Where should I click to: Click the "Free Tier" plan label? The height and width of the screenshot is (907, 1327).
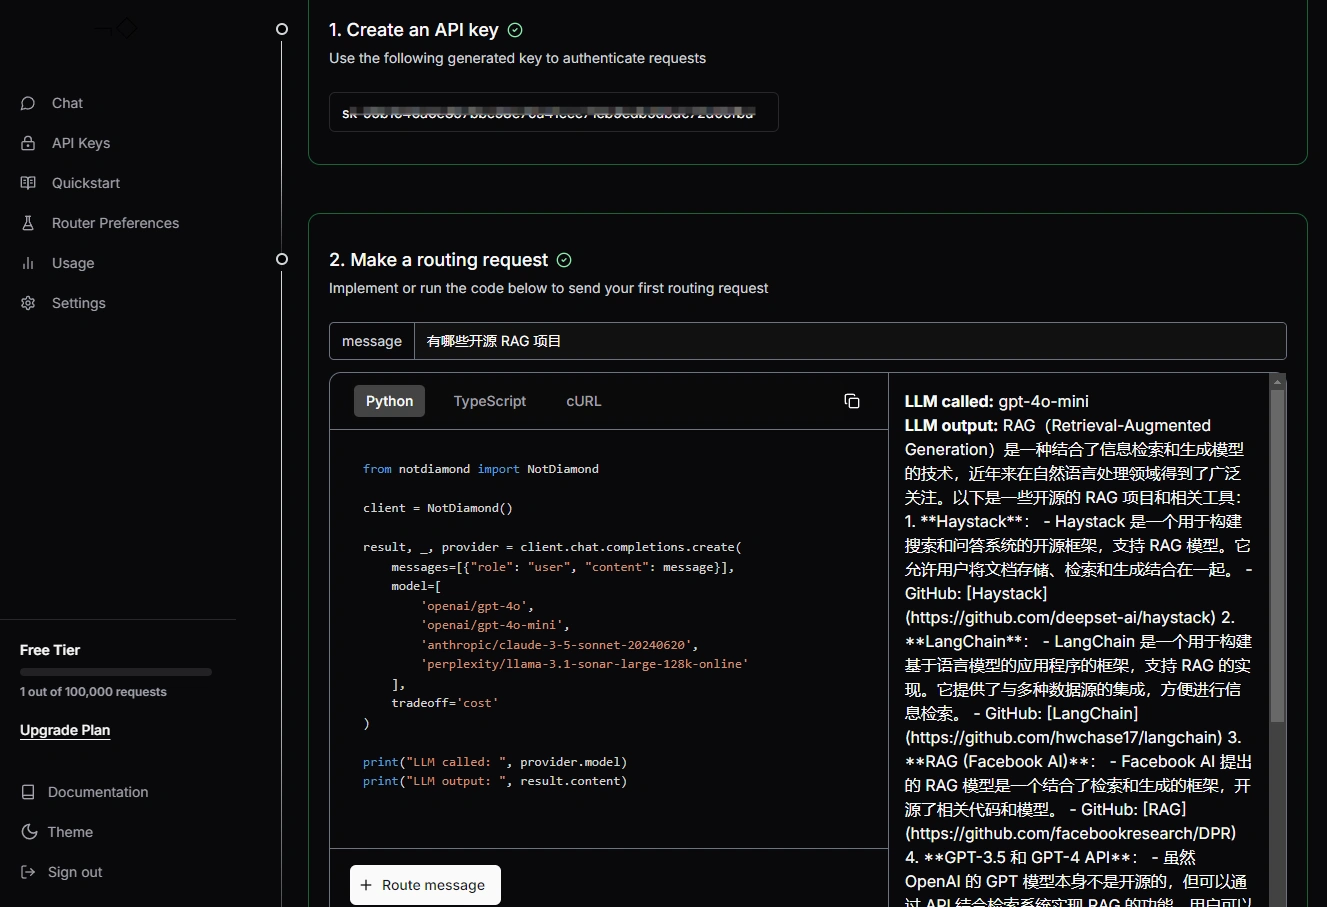[x=50, y=650]
